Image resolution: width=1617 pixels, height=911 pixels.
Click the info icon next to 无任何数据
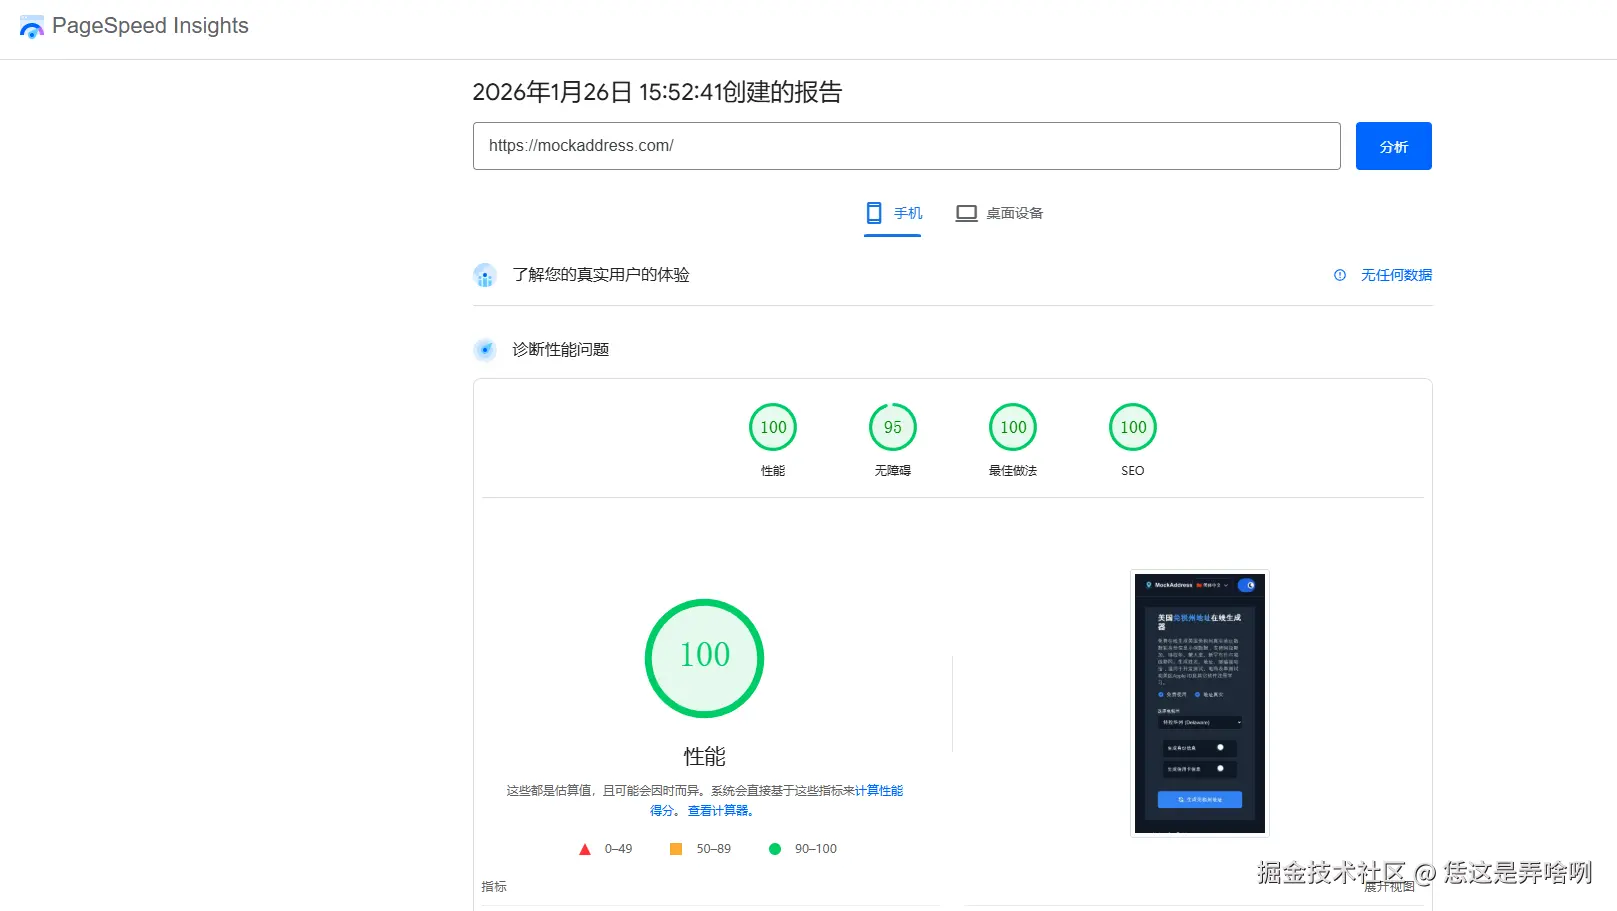click(x=1340, y=274)
